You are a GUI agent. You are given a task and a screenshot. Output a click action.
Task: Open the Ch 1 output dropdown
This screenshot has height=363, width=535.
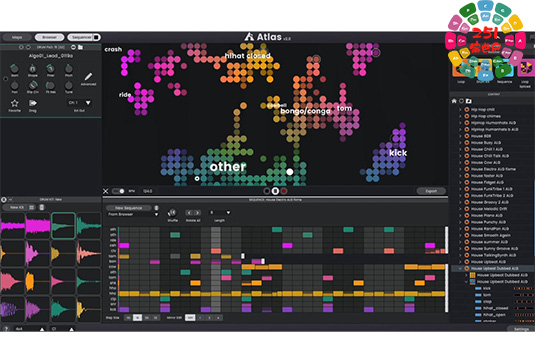(x=79, y=103)
